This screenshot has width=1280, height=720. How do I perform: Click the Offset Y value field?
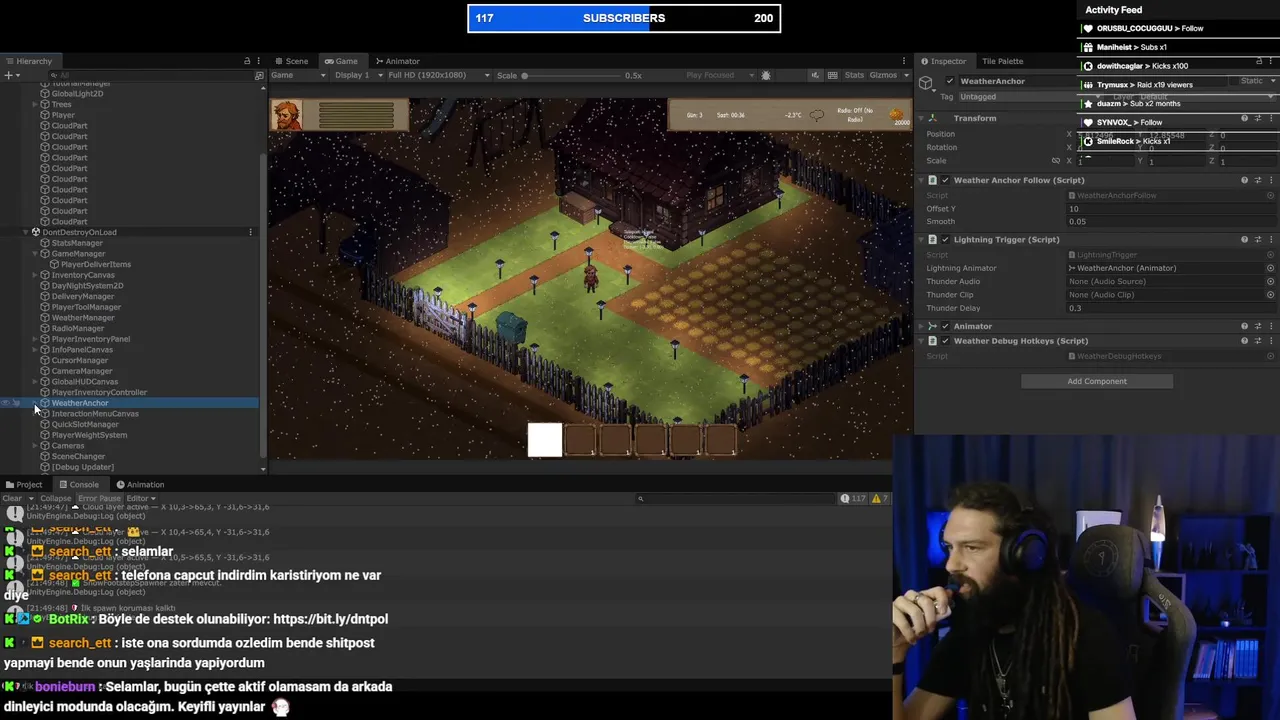tap(1170, 208)
